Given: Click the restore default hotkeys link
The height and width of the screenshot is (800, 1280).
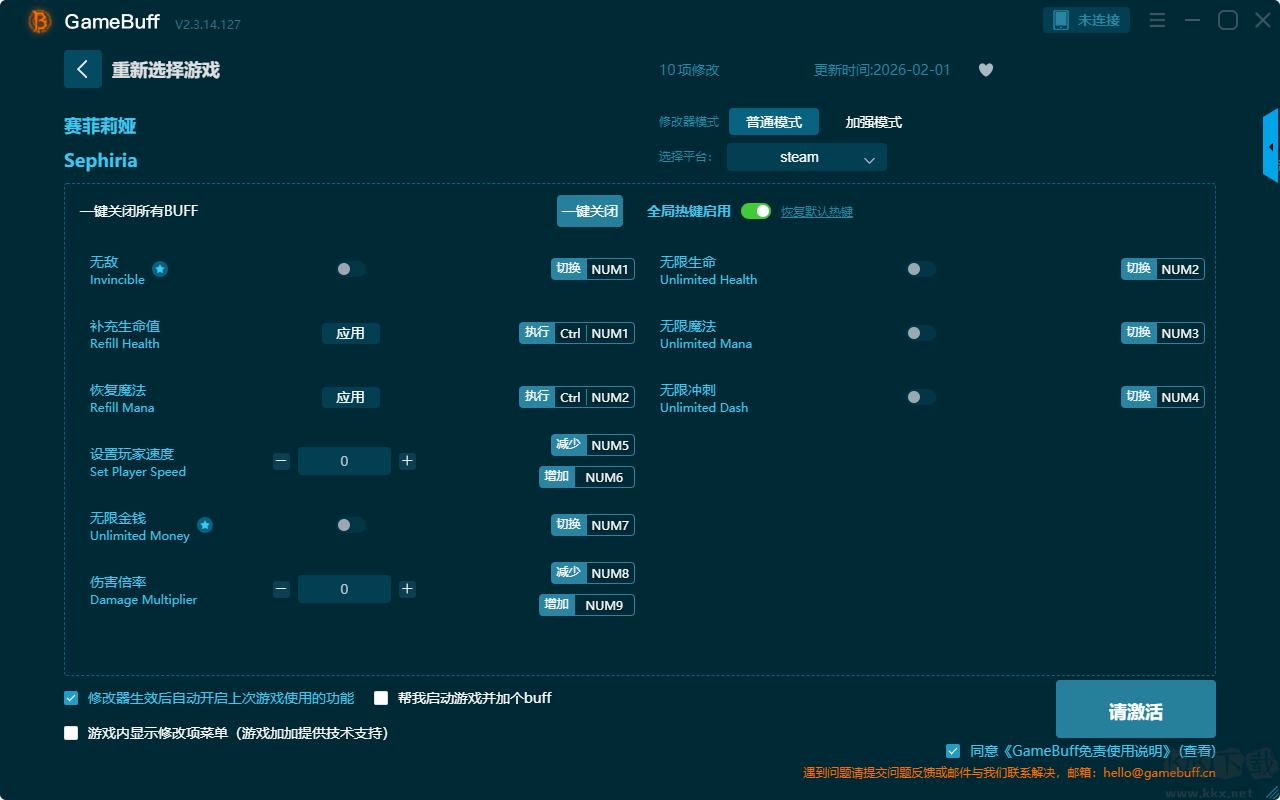Looking at the screenshot, I should 816,212.
